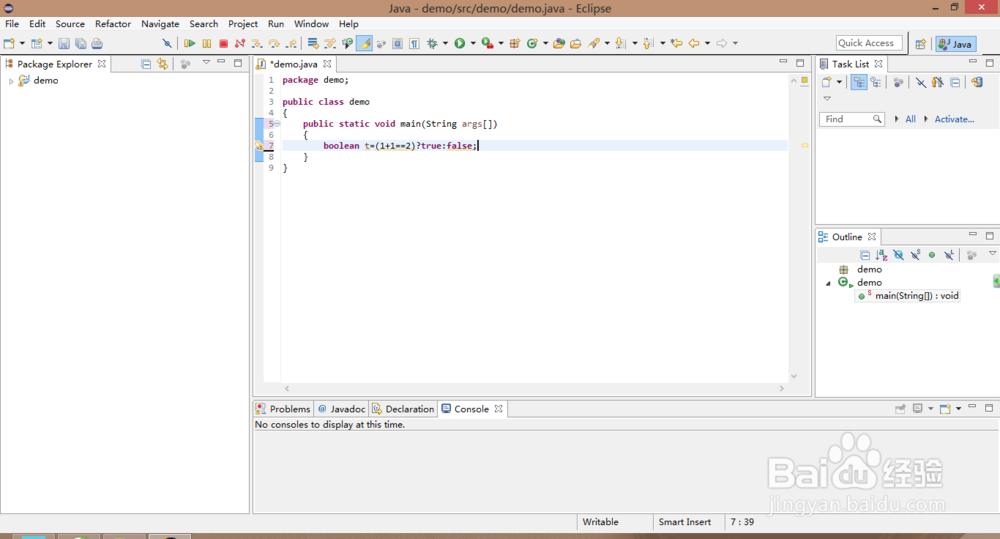Click the Save All toolbar icon
1000x539 pixels.
(x=80, y=43)
